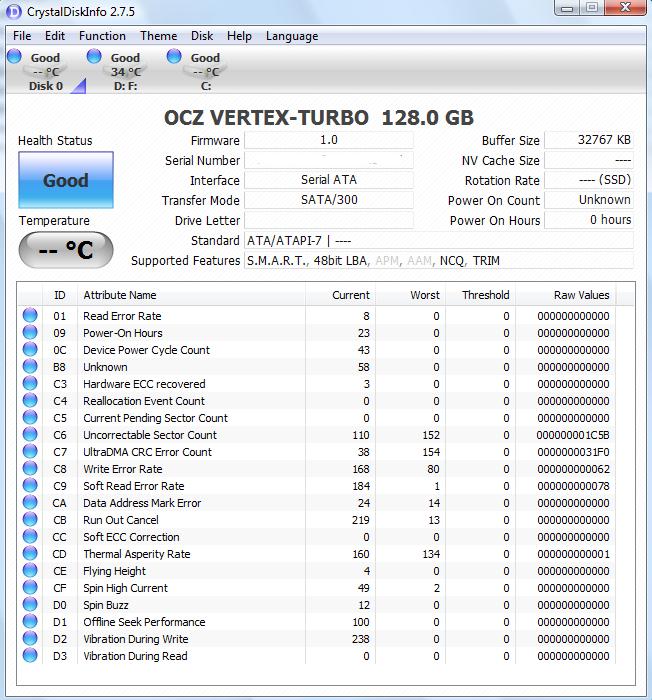
Task: Click the status orb for Power-On Hours
Action: coord(30,332)
